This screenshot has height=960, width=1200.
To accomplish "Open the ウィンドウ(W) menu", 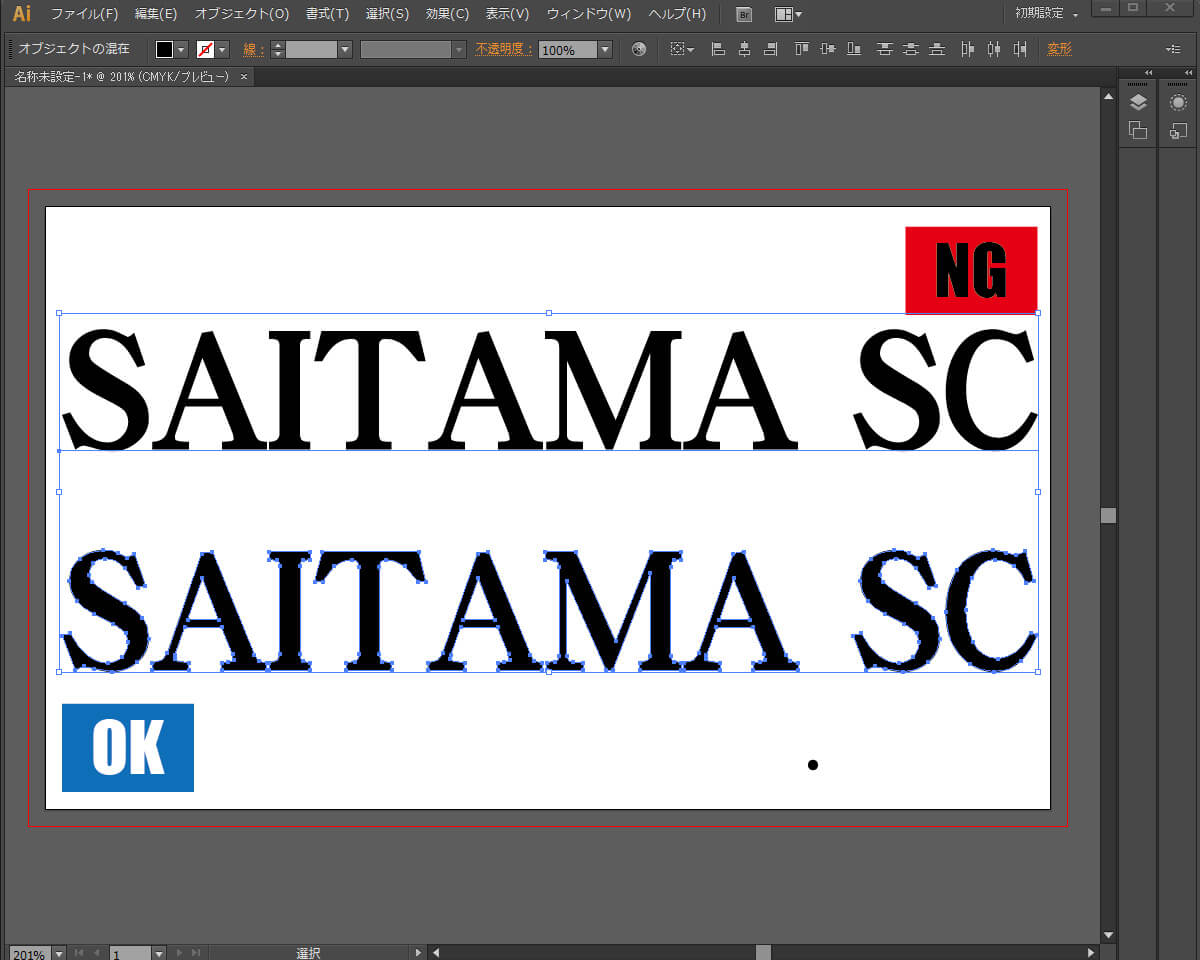I will [x=589, y=14].
